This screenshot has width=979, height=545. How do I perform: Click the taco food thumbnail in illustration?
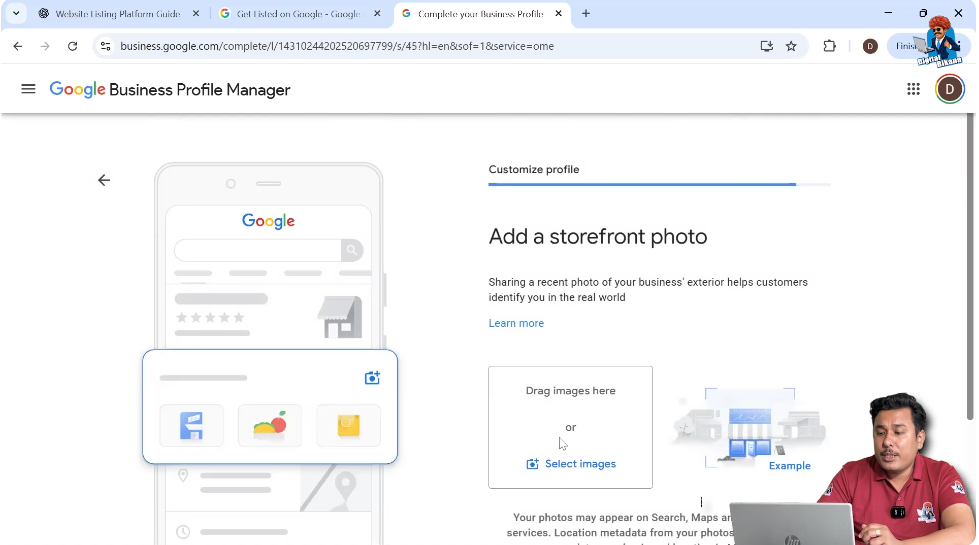click(270, 426)
